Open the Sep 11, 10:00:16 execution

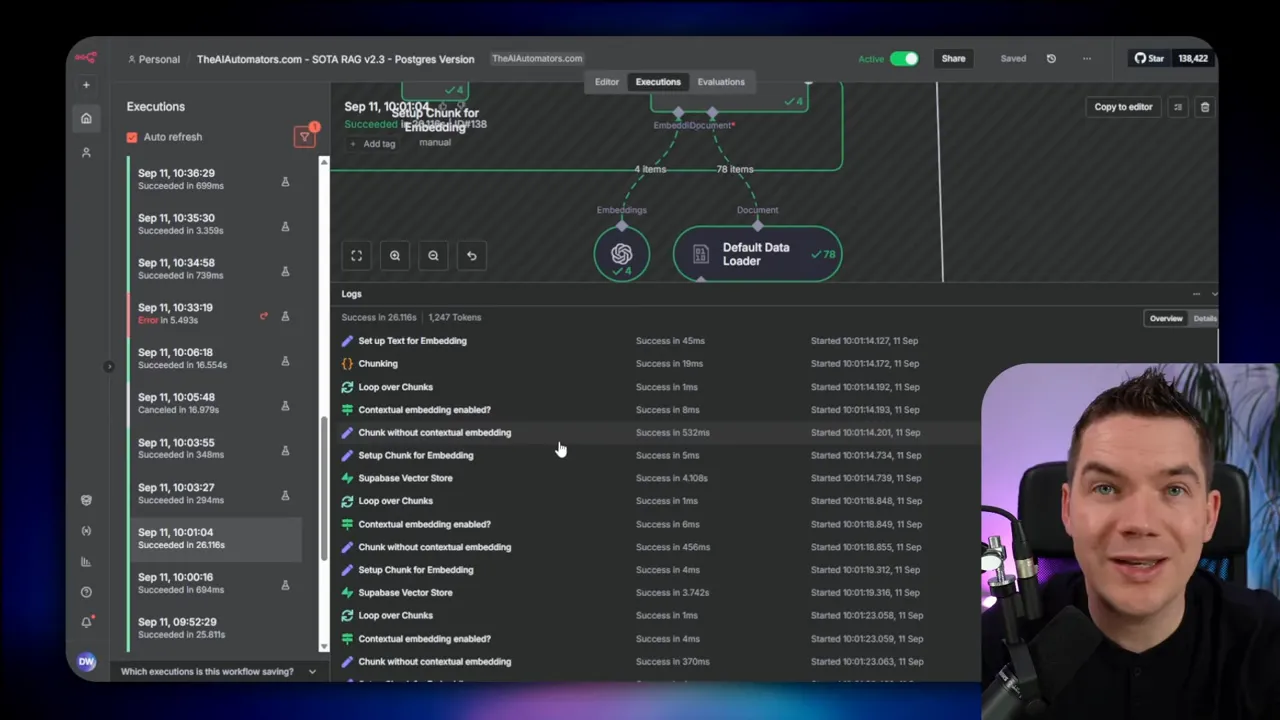215,583
